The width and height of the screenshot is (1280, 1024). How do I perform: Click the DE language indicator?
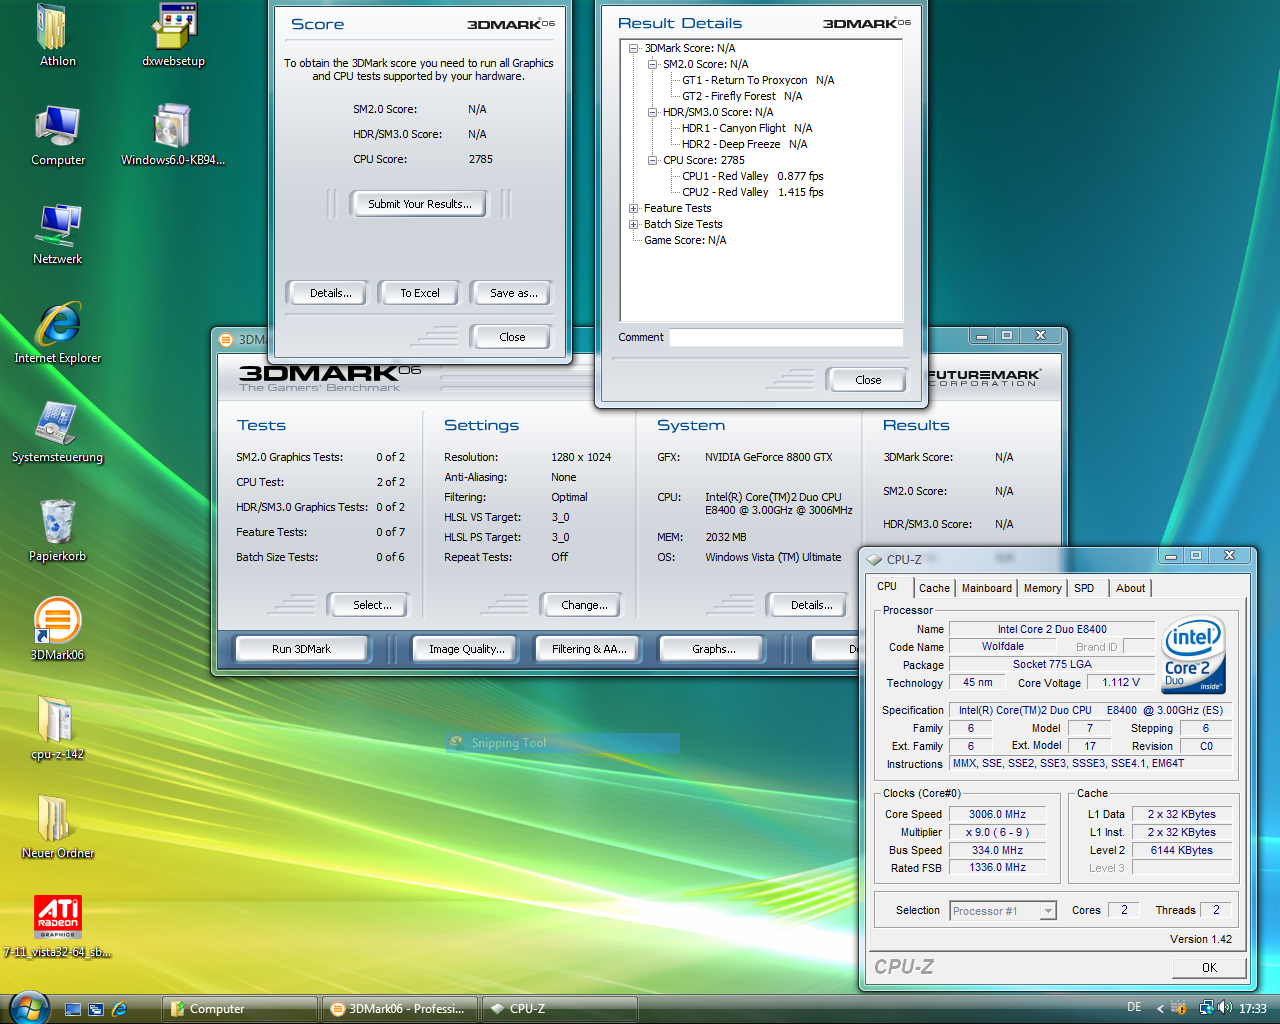(x=1134, y=1008)
